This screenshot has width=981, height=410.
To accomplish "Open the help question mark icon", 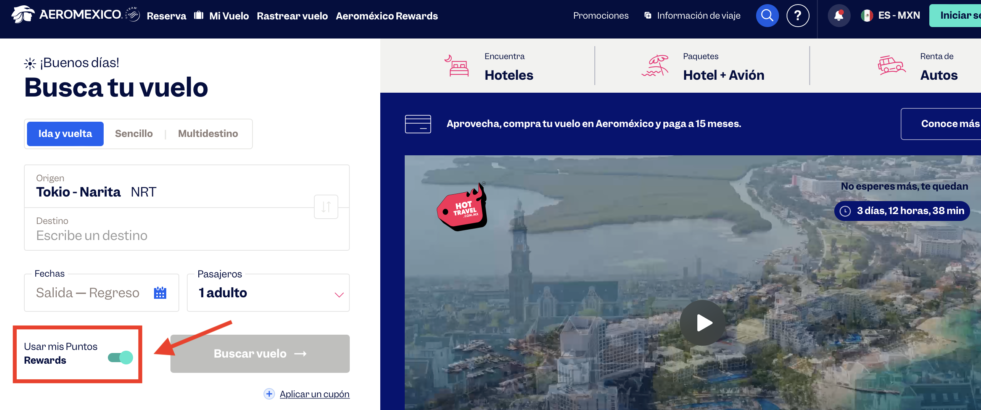I will (798, 15).
